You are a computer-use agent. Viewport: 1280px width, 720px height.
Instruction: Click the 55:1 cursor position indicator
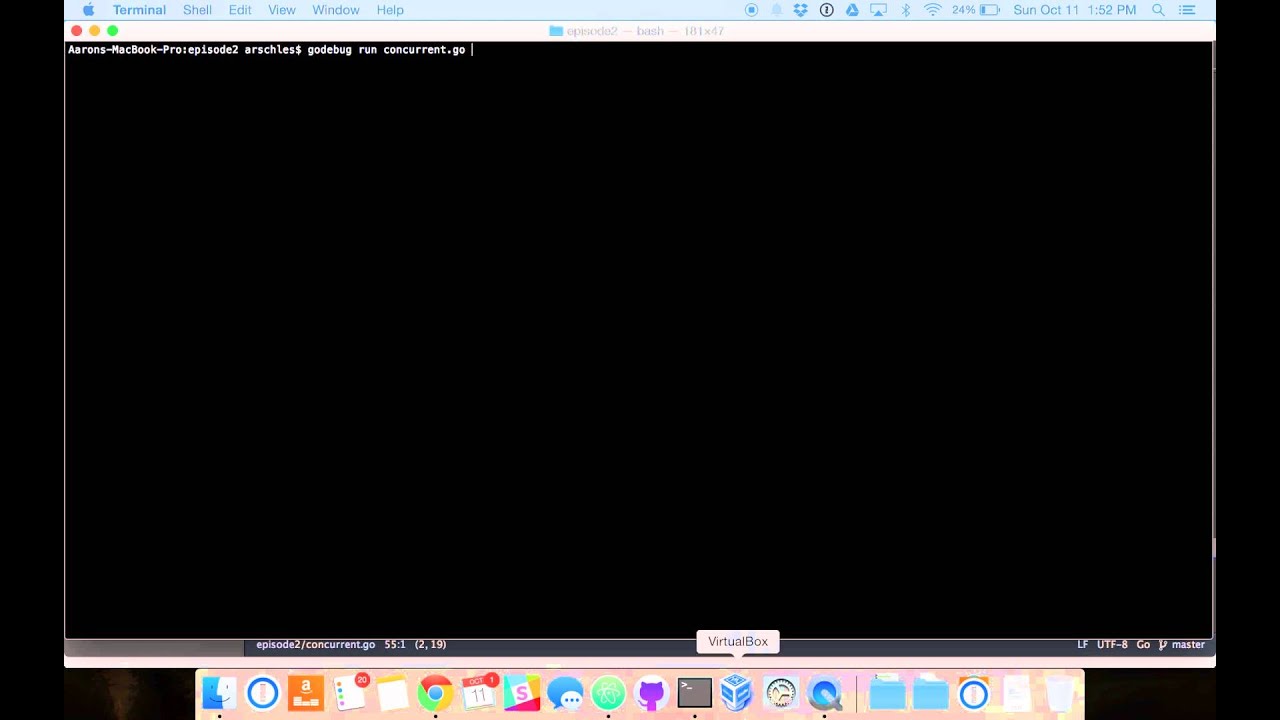[395, 645]
